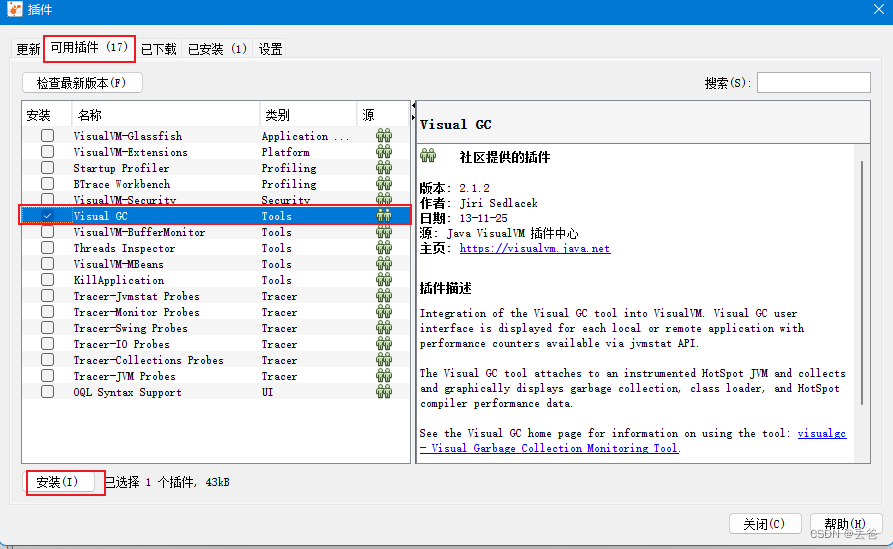The height and width of the screenshot is (549, 893).
Task: Click community source icon for Tracer-IO Probes row
Action: (x=384, y=343)
